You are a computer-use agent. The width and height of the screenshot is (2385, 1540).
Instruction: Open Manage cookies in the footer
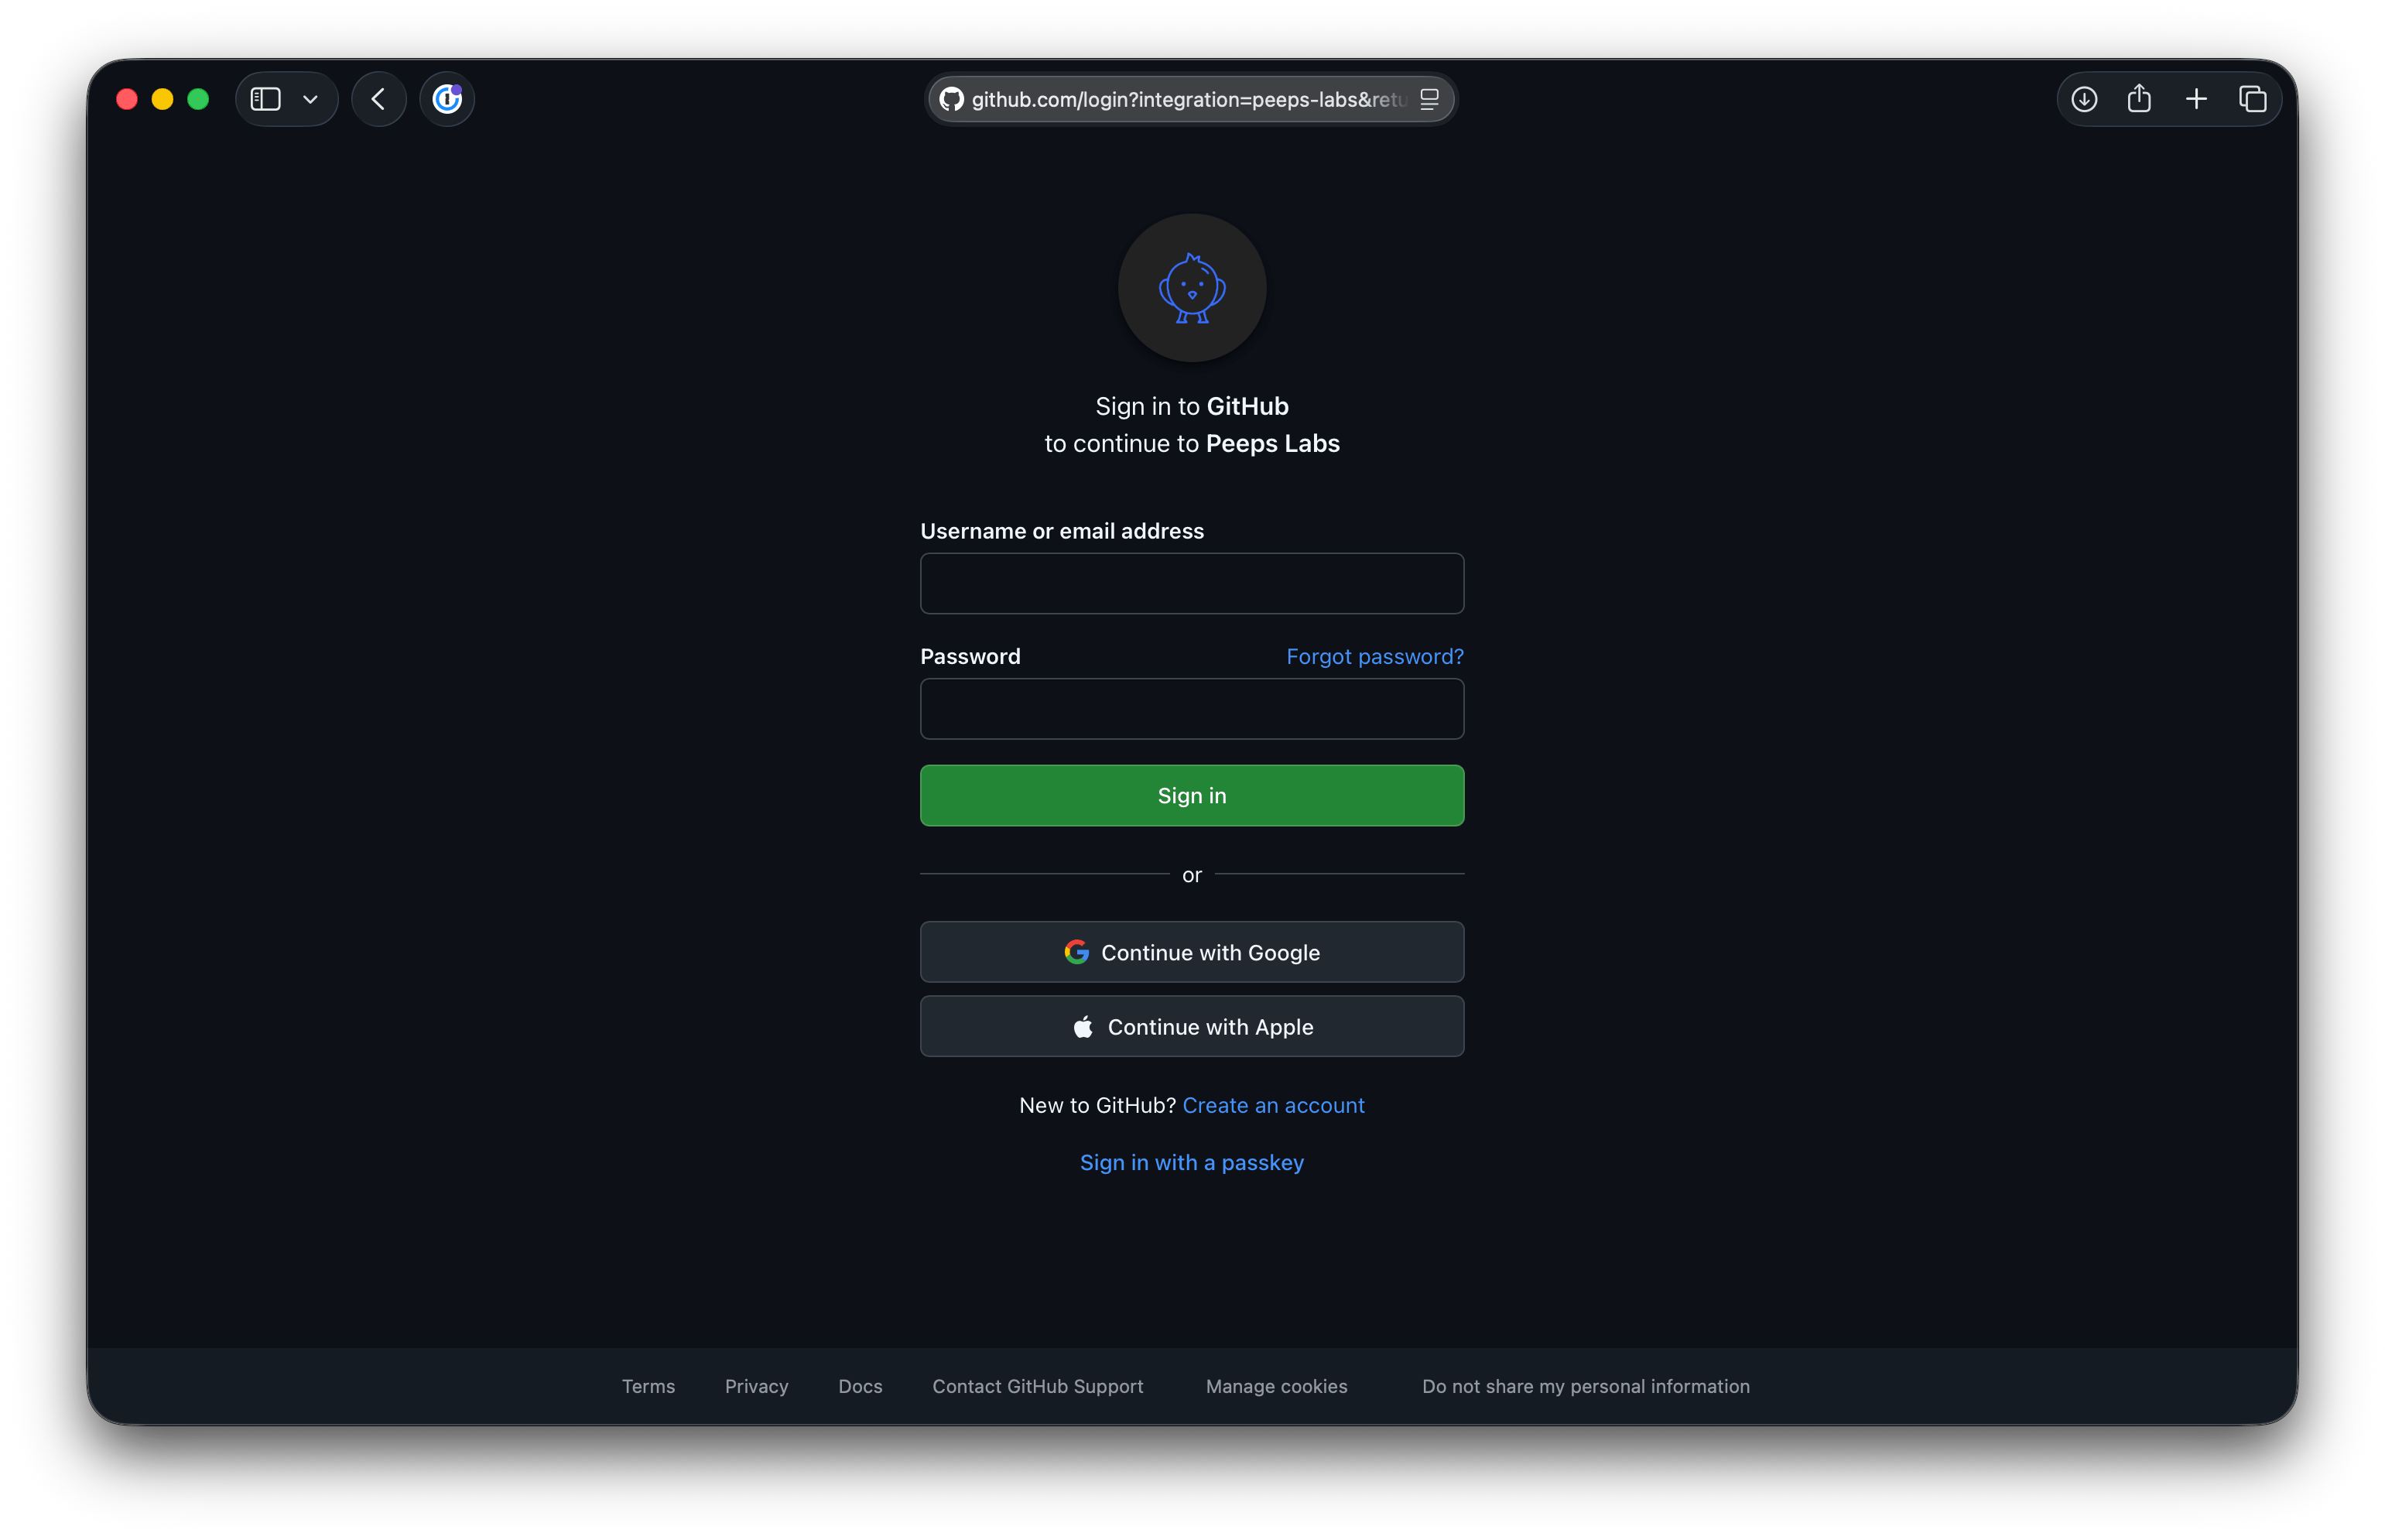pyautogui.click(x=1276, y=1386)
